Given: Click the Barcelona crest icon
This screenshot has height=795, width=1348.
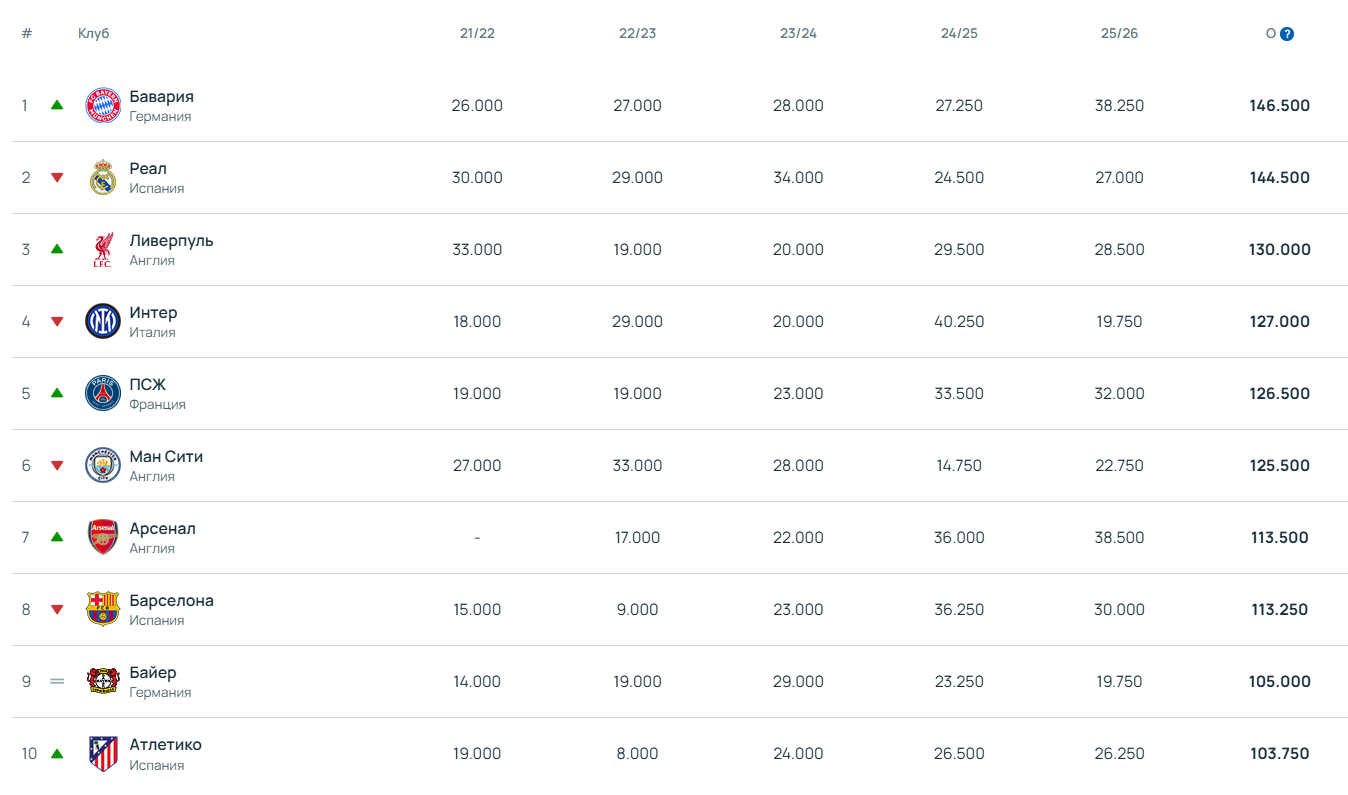Looking at the screenshot, I should (103, 610).
